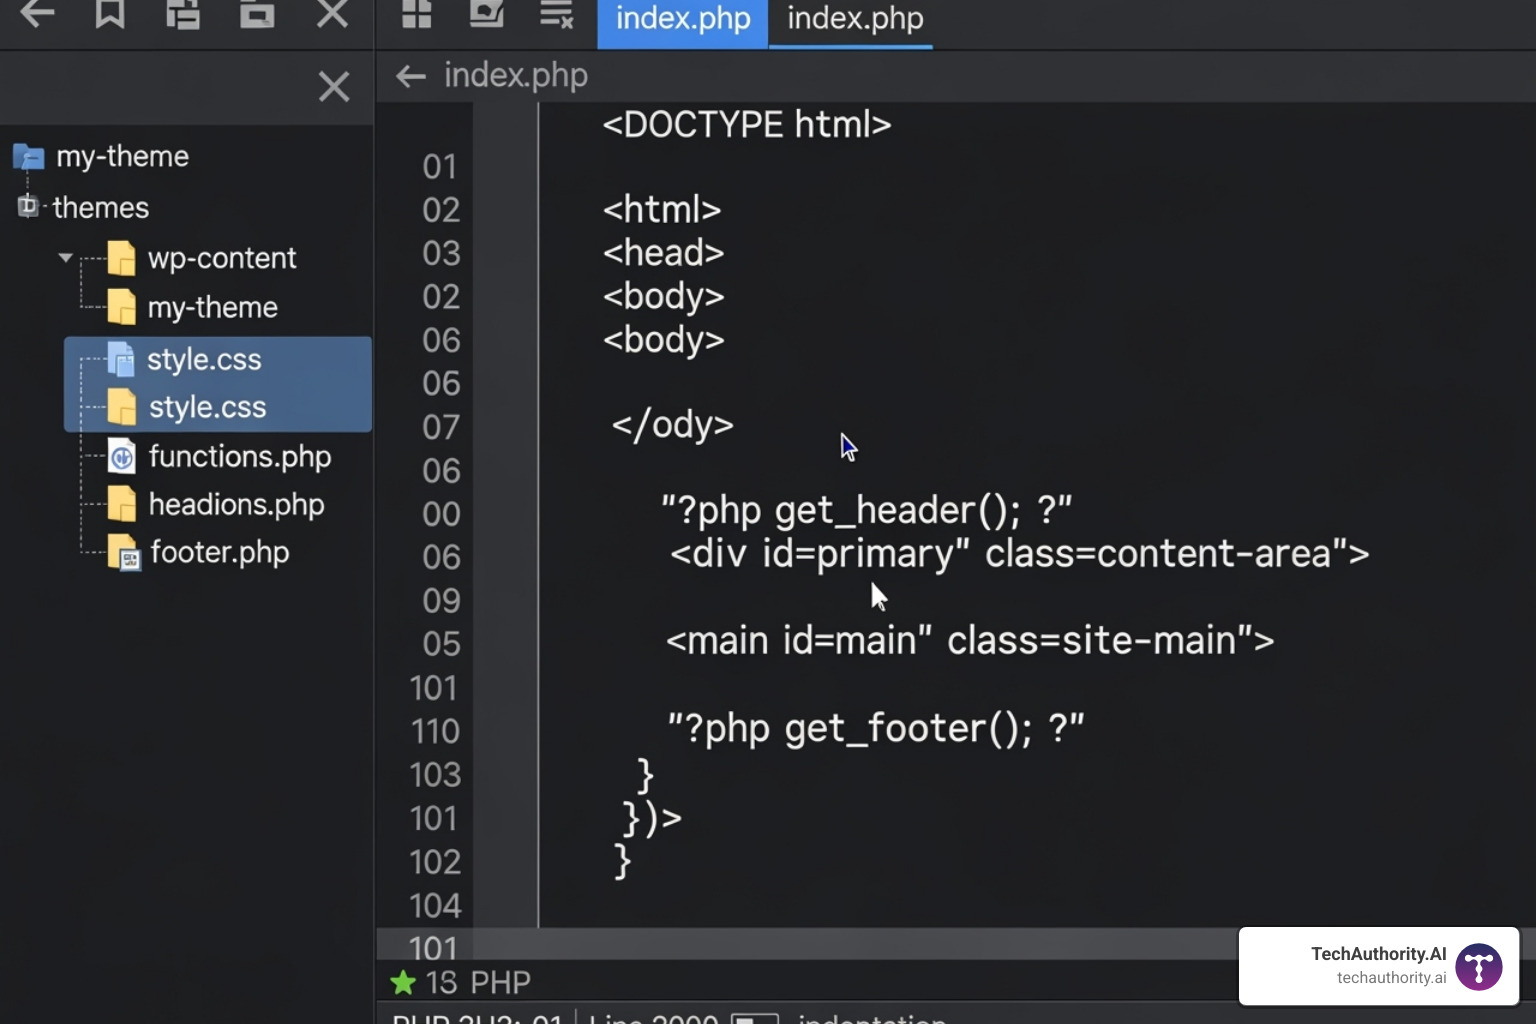Click the save-all icon in the toolbar
Viewport: 1536px width, 1024px height.
(x=183, y=14)
